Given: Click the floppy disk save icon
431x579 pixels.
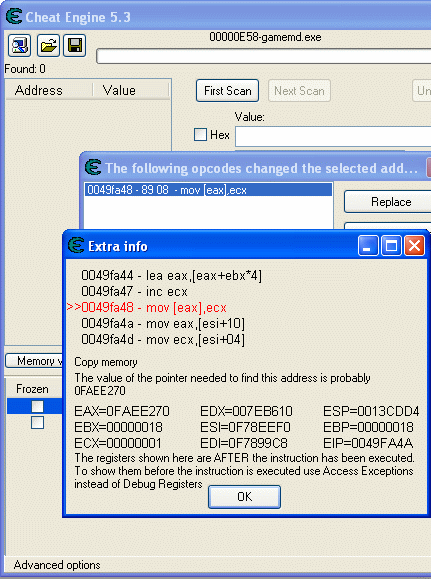Looking at the screenshot, I should (75, 45).
